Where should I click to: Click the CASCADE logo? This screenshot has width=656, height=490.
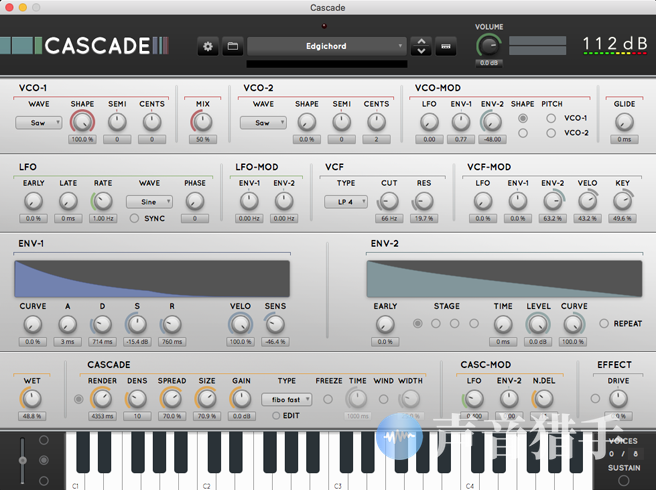84,46
